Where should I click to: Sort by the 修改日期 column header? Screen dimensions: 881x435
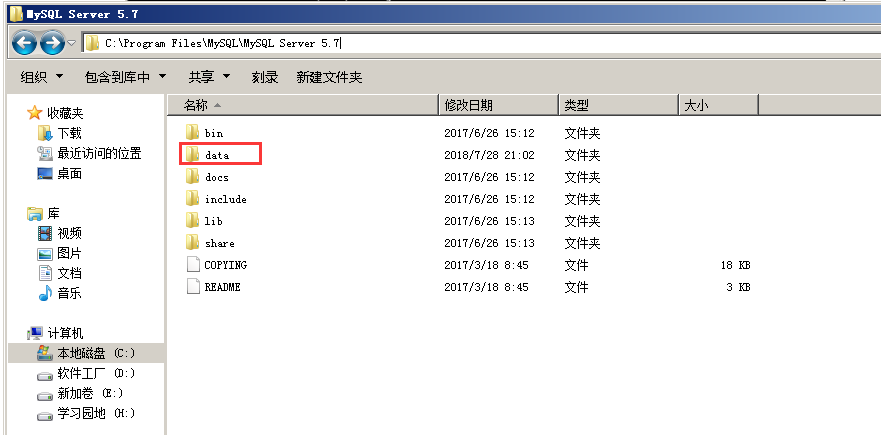[498, 105]
